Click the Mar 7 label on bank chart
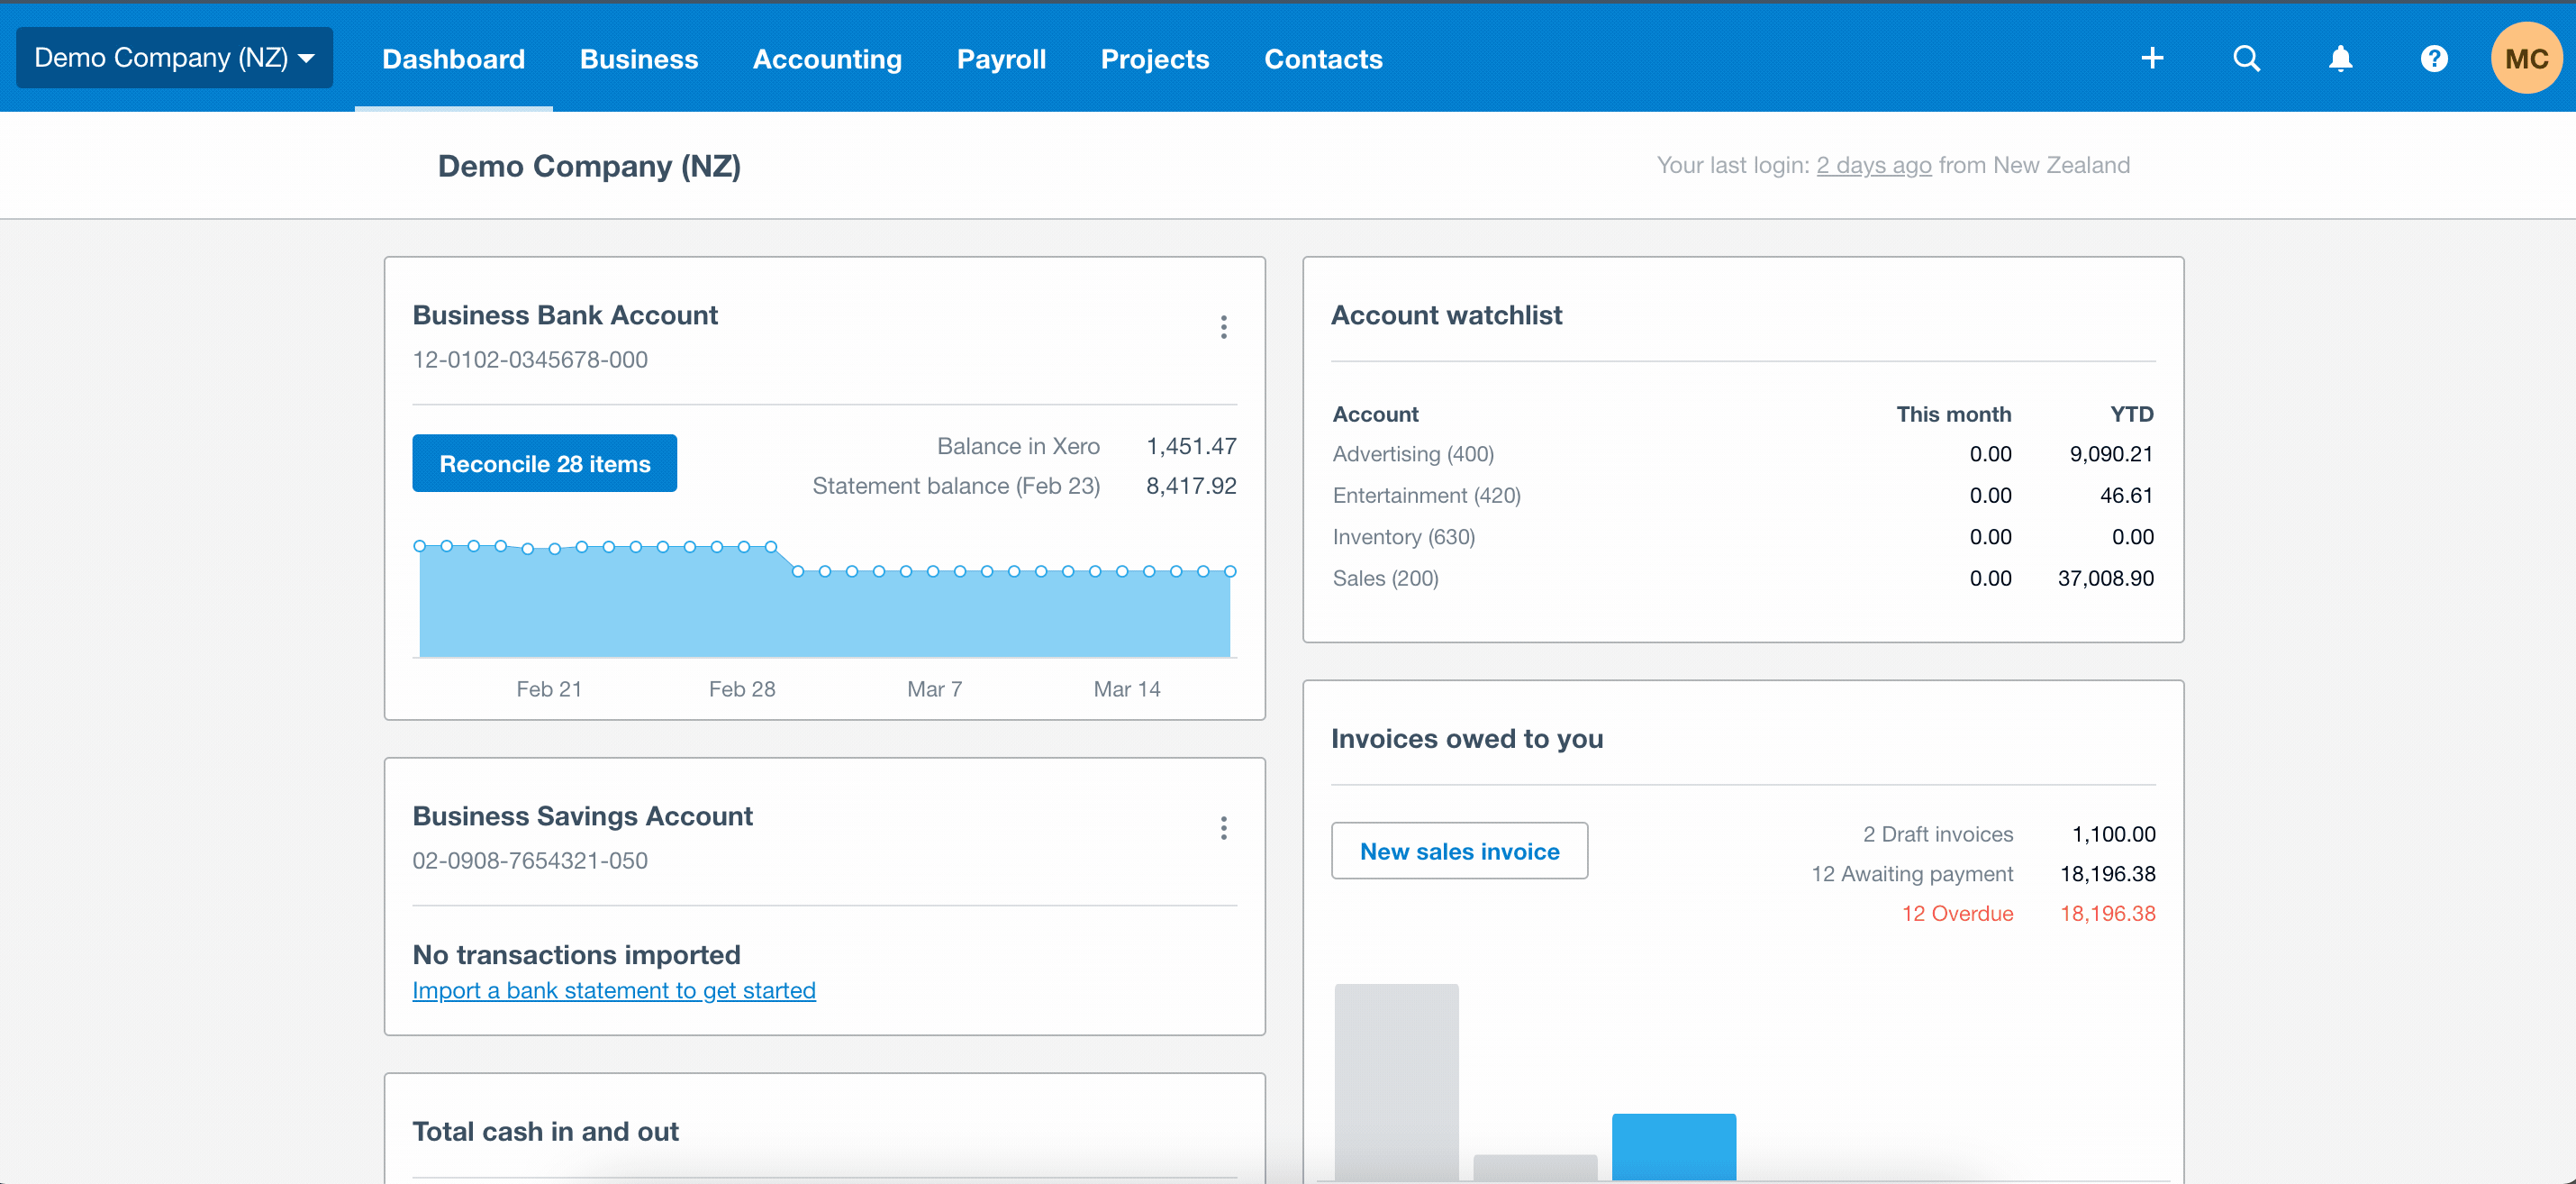 point(934,689)
